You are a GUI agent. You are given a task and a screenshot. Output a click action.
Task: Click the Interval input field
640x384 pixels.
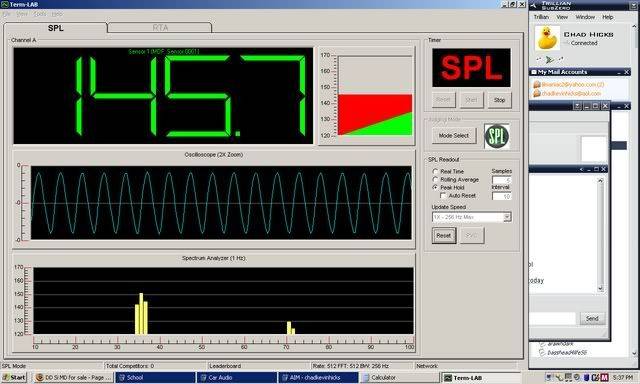pyautogui.click(x=502, y=196)
